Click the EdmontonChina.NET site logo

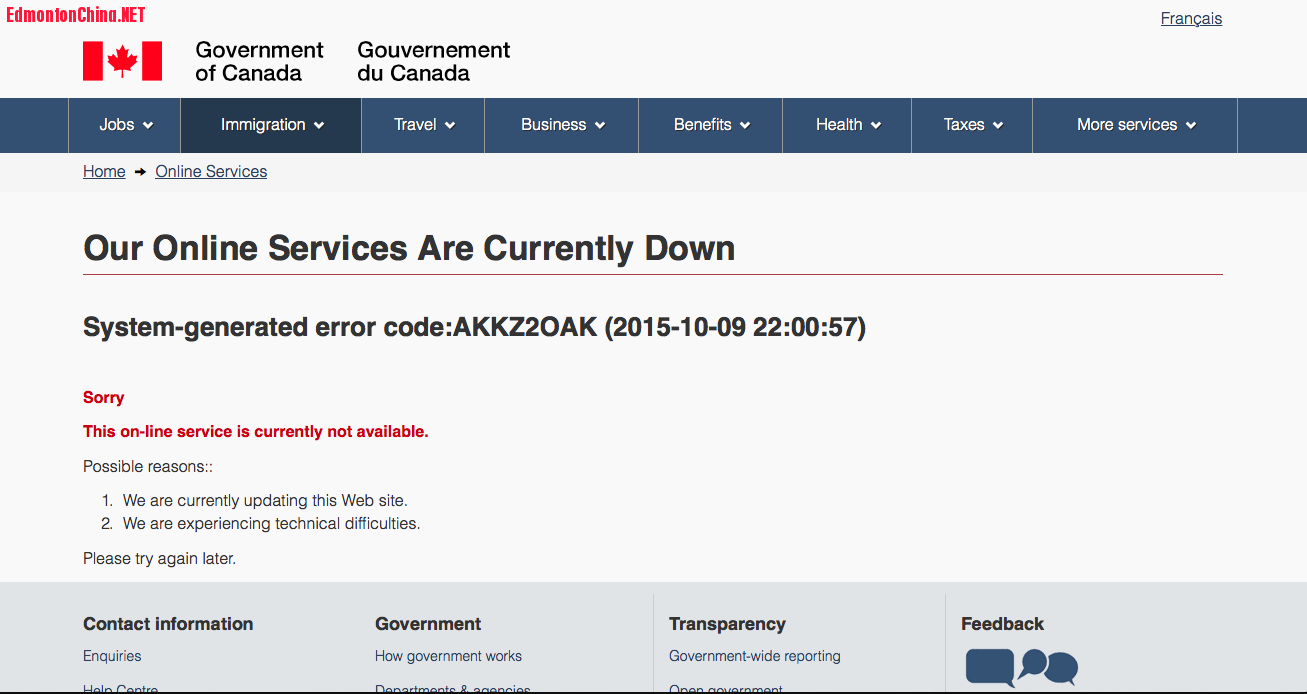pos(74,14)
